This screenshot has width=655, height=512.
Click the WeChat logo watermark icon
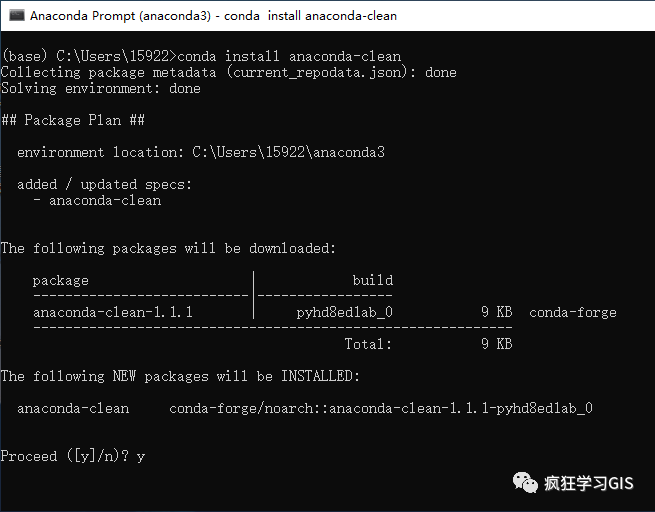(x=525, y=483)
